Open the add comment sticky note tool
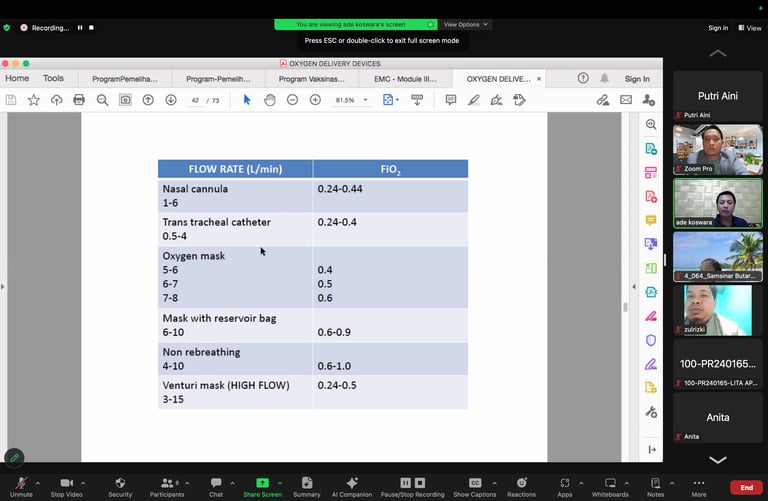The height and width of the screenshot is (501, 768). point(451,100)
